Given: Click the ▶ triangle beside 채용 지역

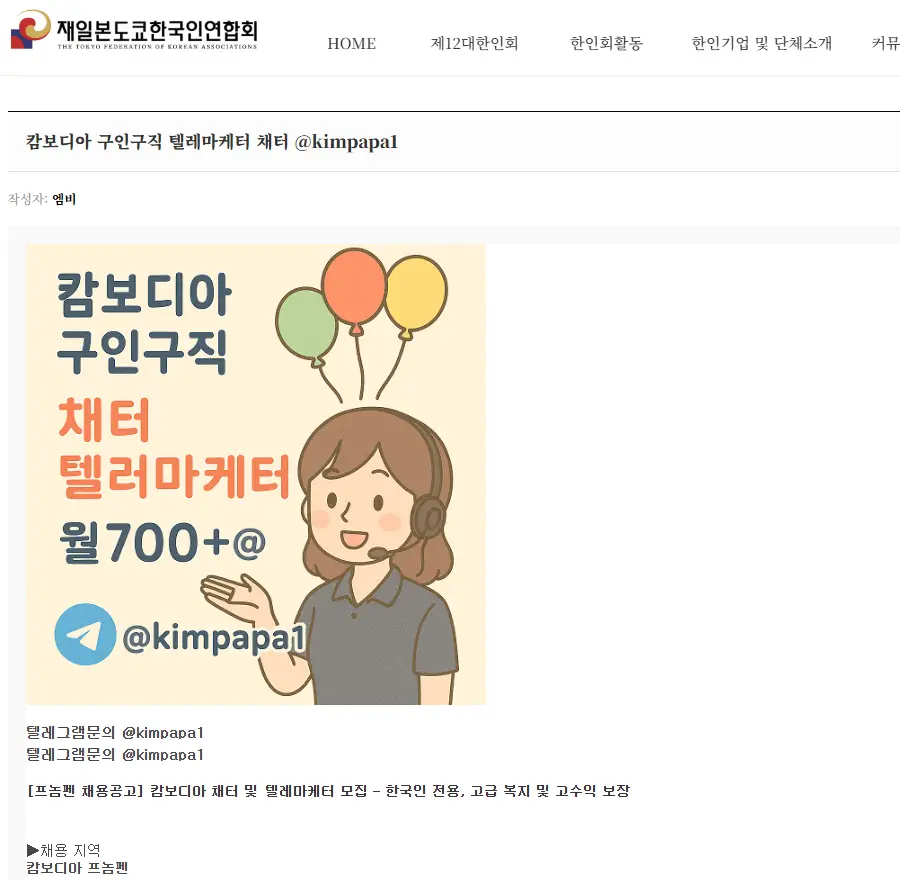Looking at the screenshot, I should [x=33, y=850].
